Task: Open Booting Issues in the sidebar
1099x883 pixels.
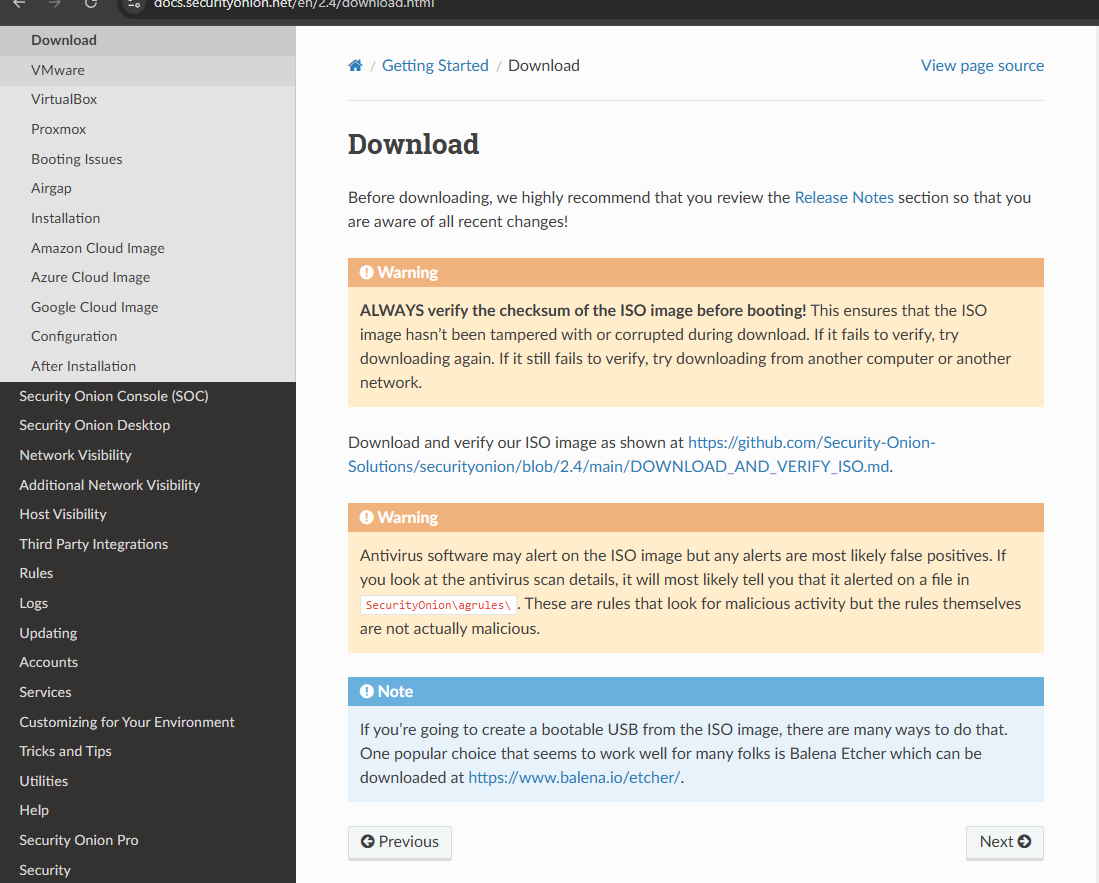Action: (148, 159)
